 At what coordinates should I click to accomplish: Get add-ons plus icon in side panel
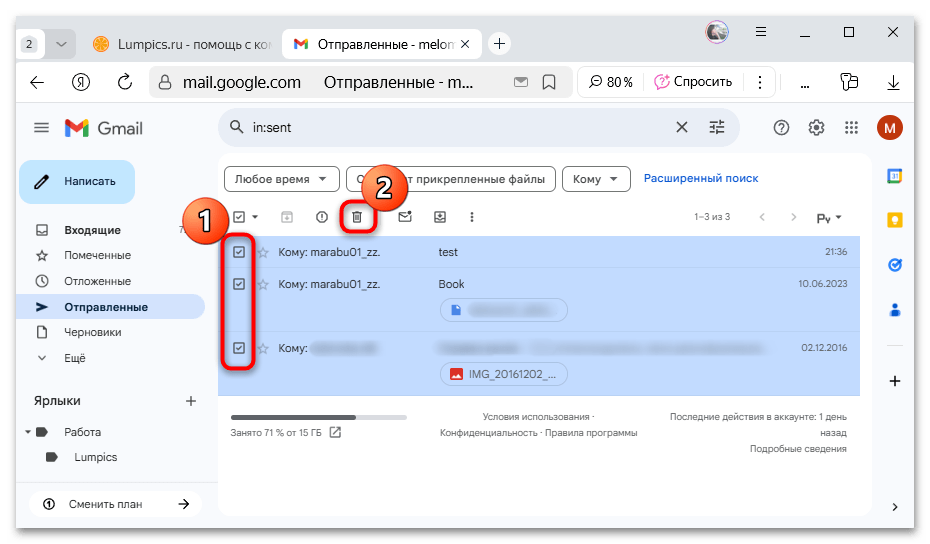tap(895, 381)
